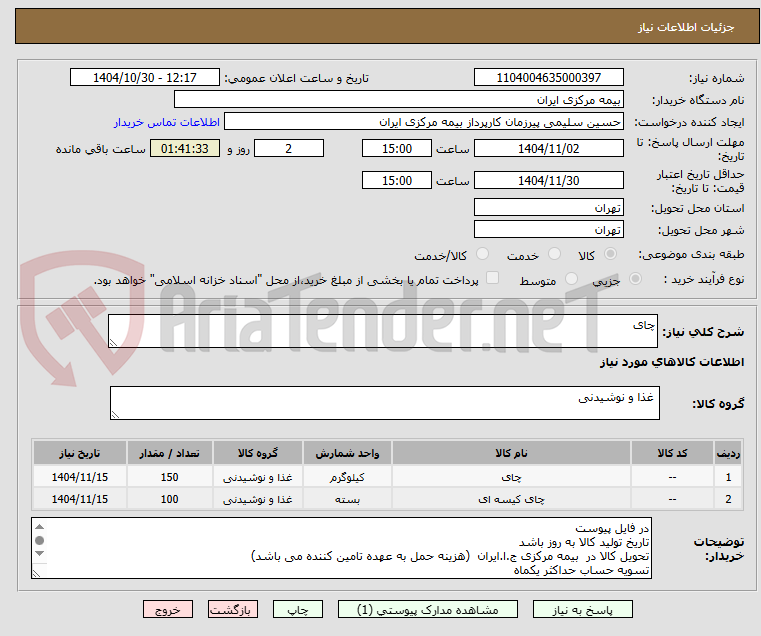Click the validity hour field beside 1404/11/30
The height and width of the screenshot is (636, 761).
click(397, 180)
